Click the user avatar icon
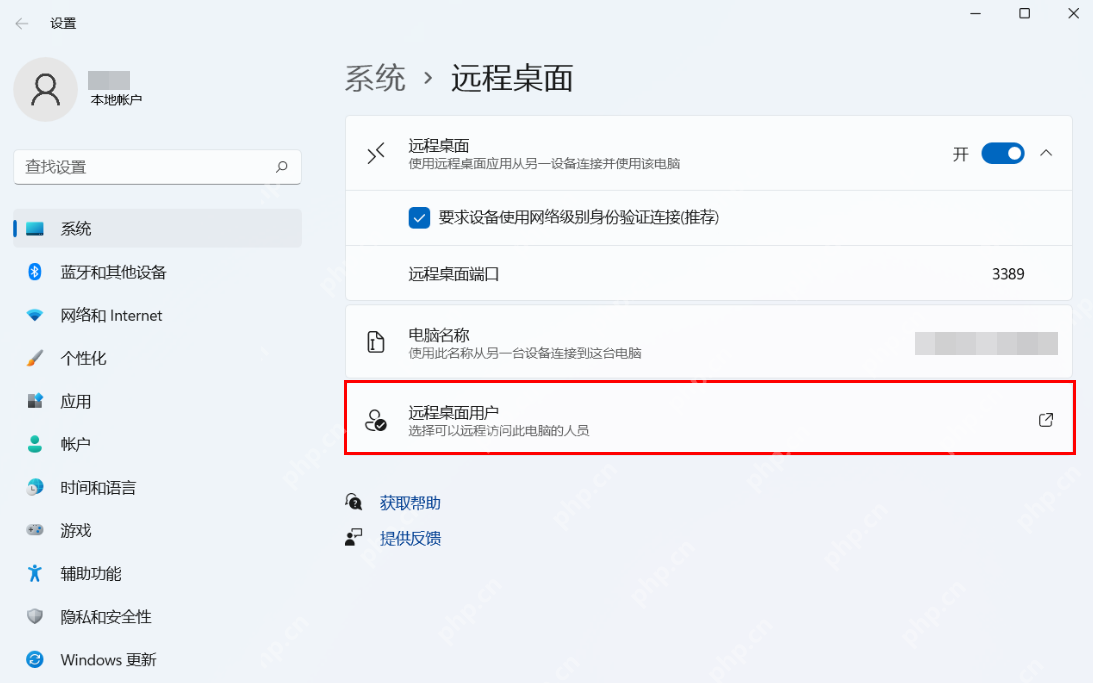1093x683 pixels. [x=45, y=89]
